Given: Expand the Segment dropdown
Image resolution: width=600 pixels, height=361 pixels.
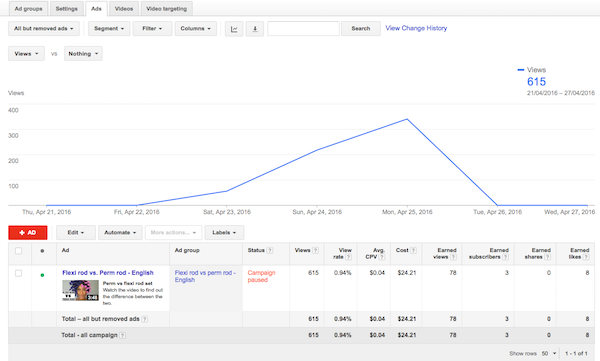Looking at the screenshot, I should [x=109, y=29].
